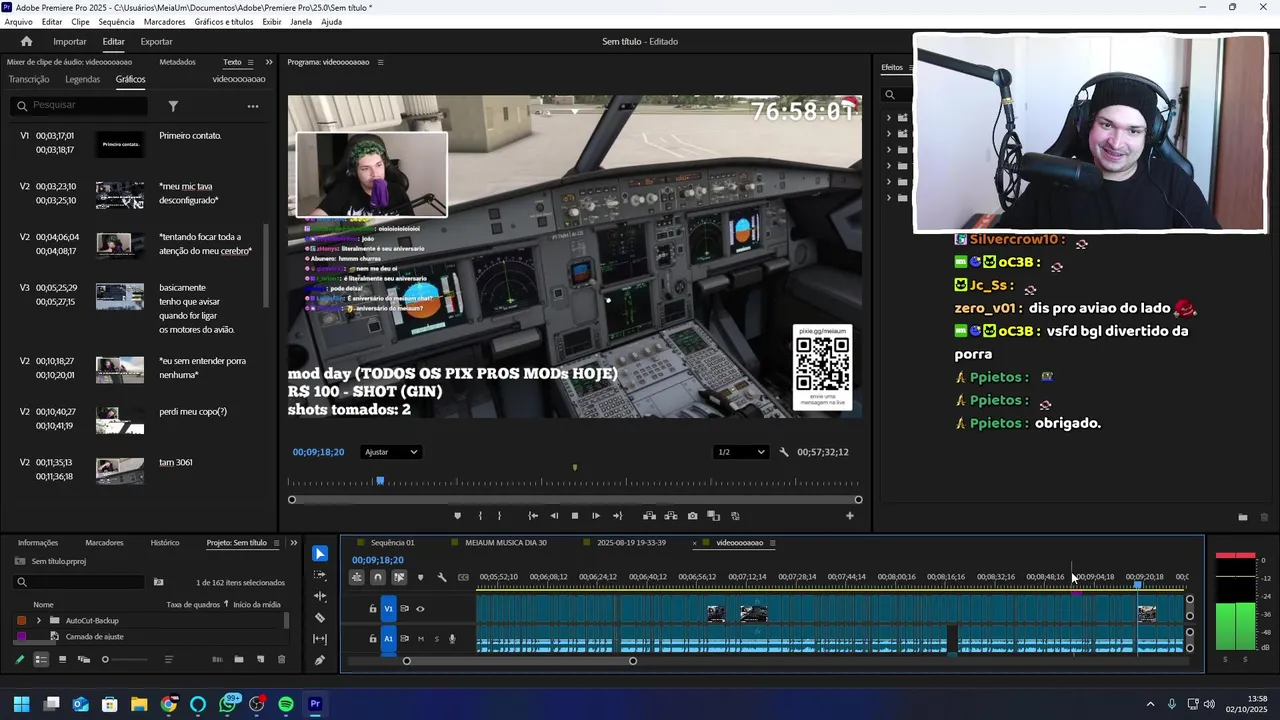Click the Extract button in Program Monitor
The width and height of the screenshot is (1280, 720).
pyautogui.click(x=670, y=516)
